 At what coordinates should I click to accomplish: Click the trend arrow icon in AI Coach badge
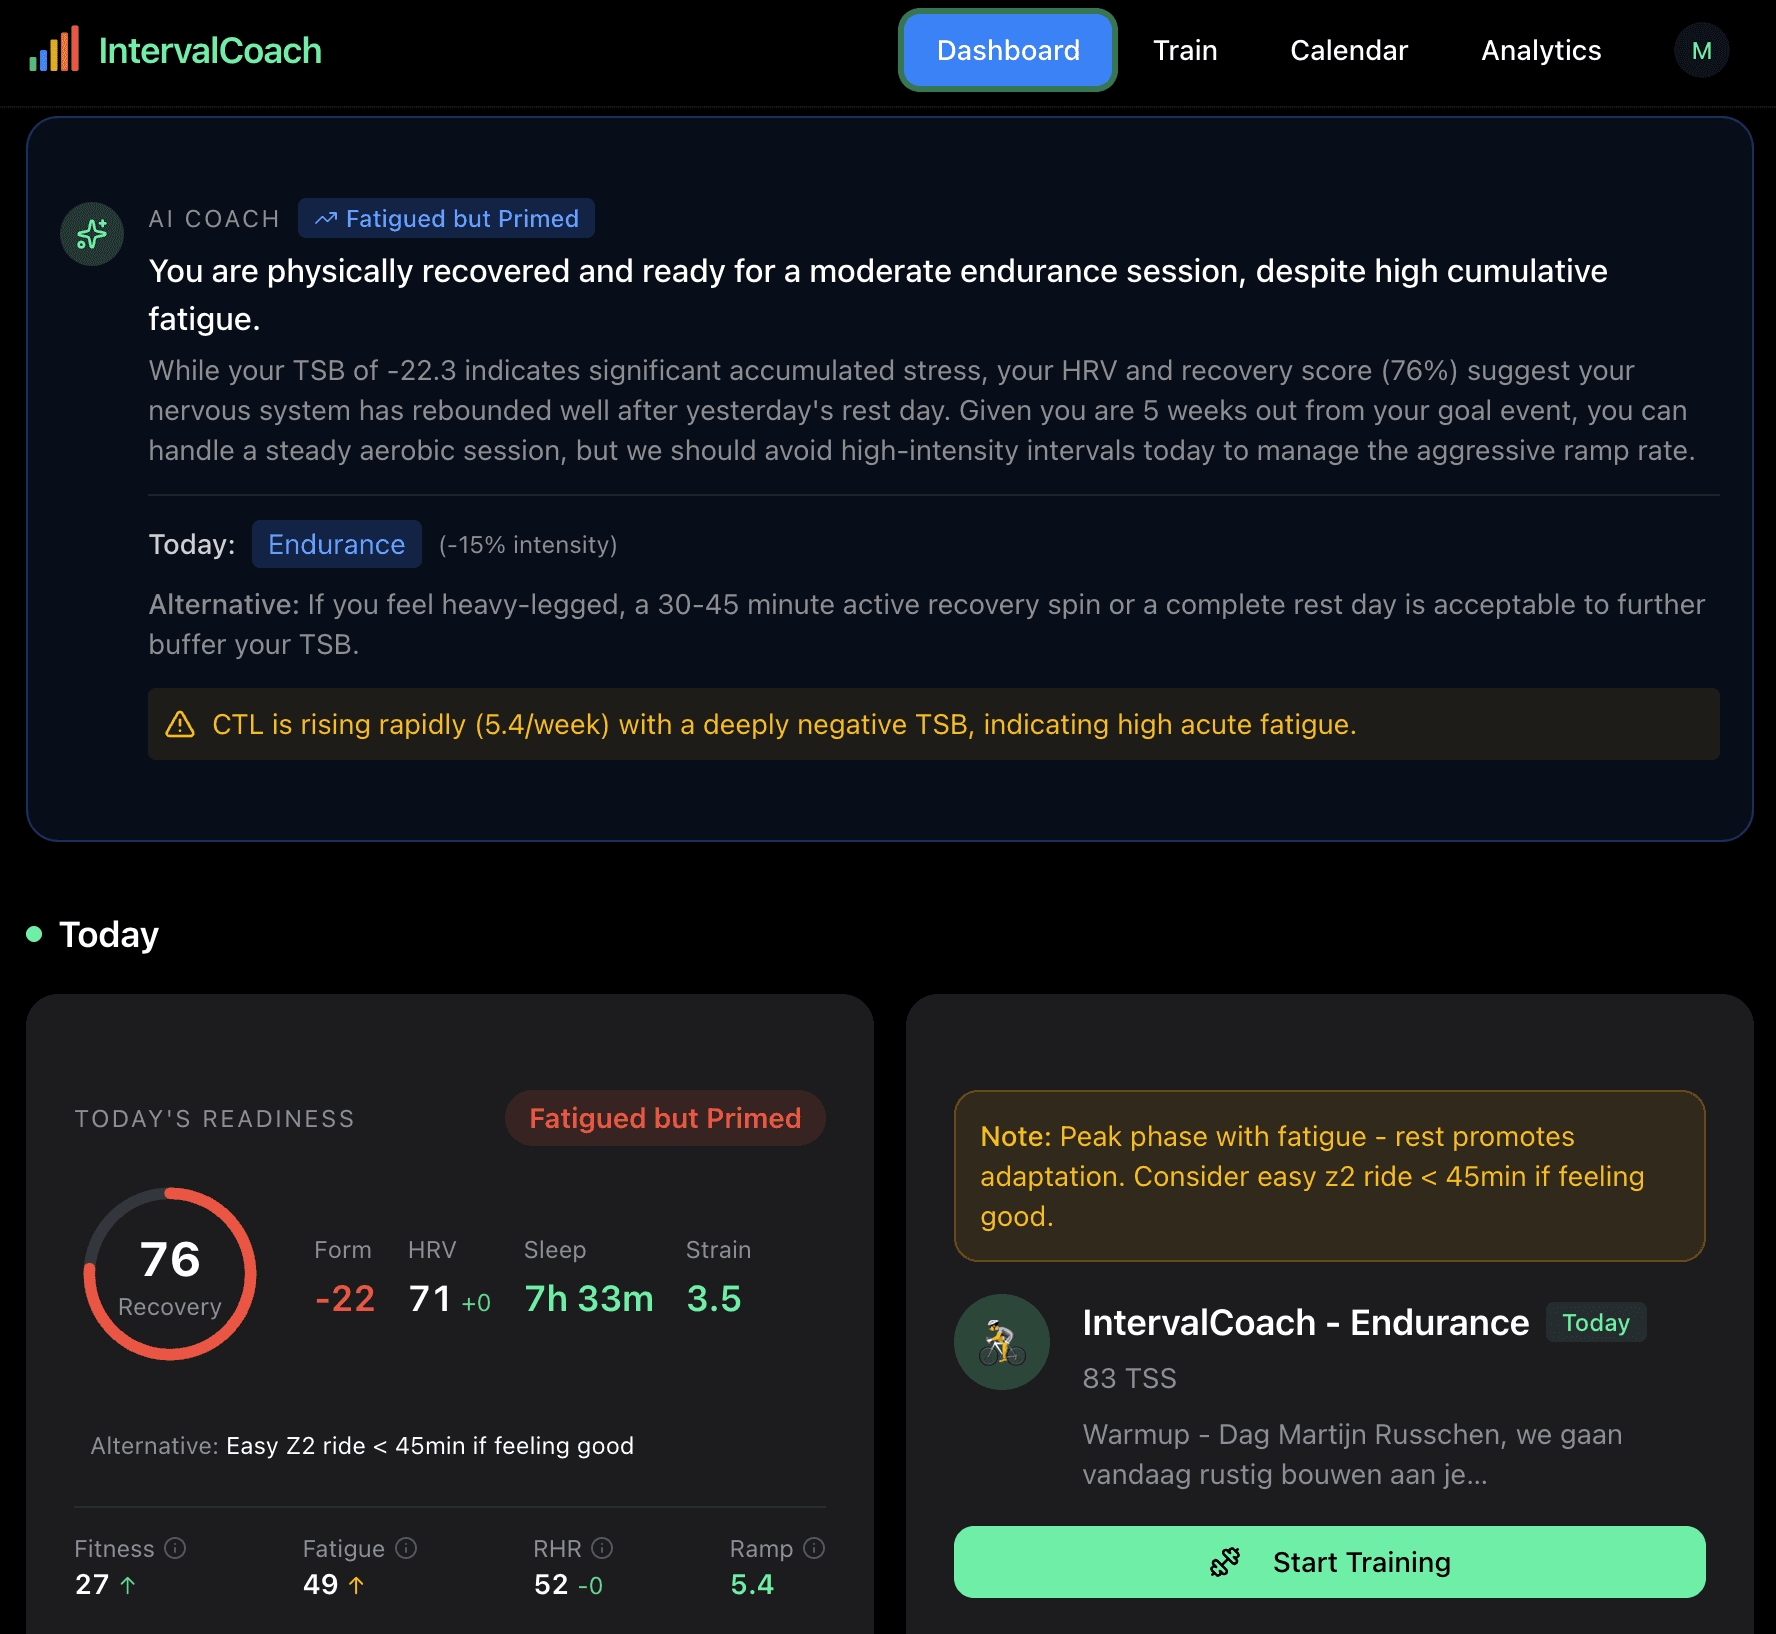point(326,219)
